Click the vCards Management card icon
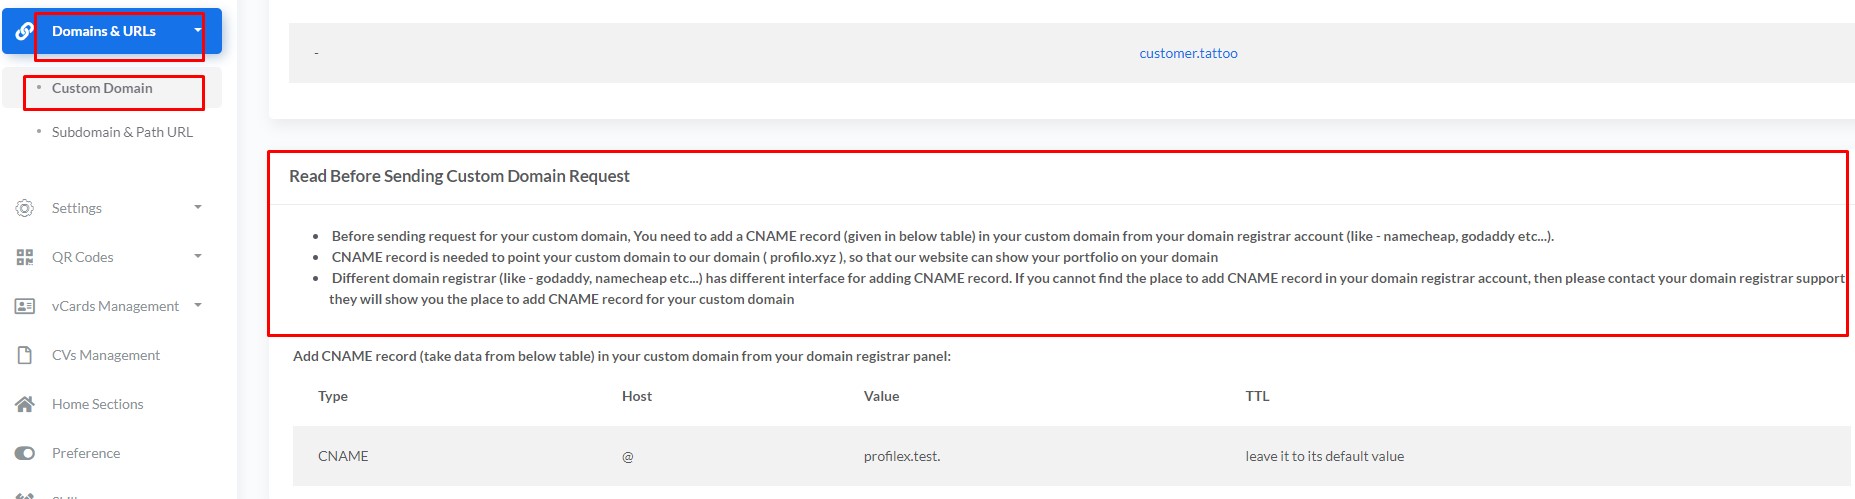The height and width of the screenshot is (499, 1855). pos(25,306)
